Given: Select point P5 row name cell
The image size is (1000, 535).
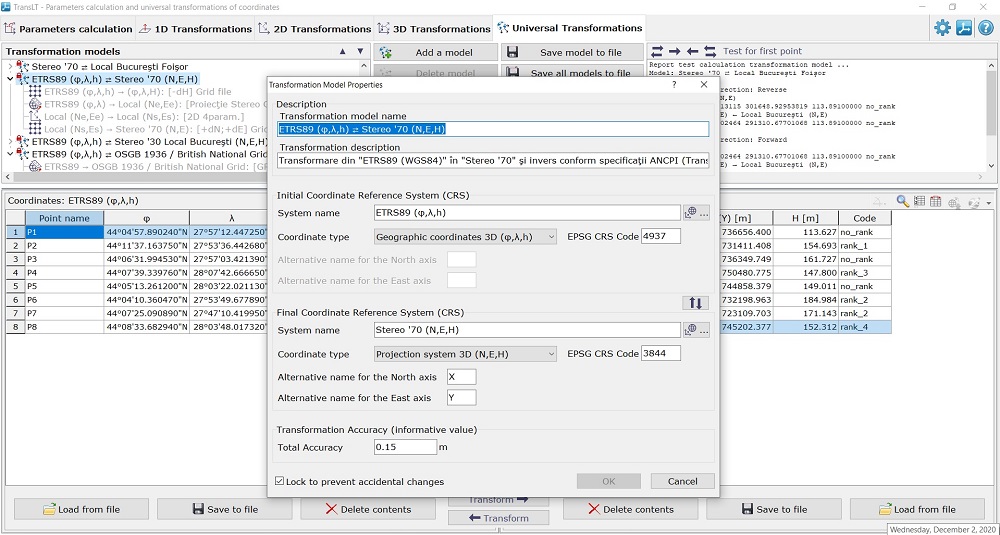Looking at the screenshot, I should coord(64,286).
